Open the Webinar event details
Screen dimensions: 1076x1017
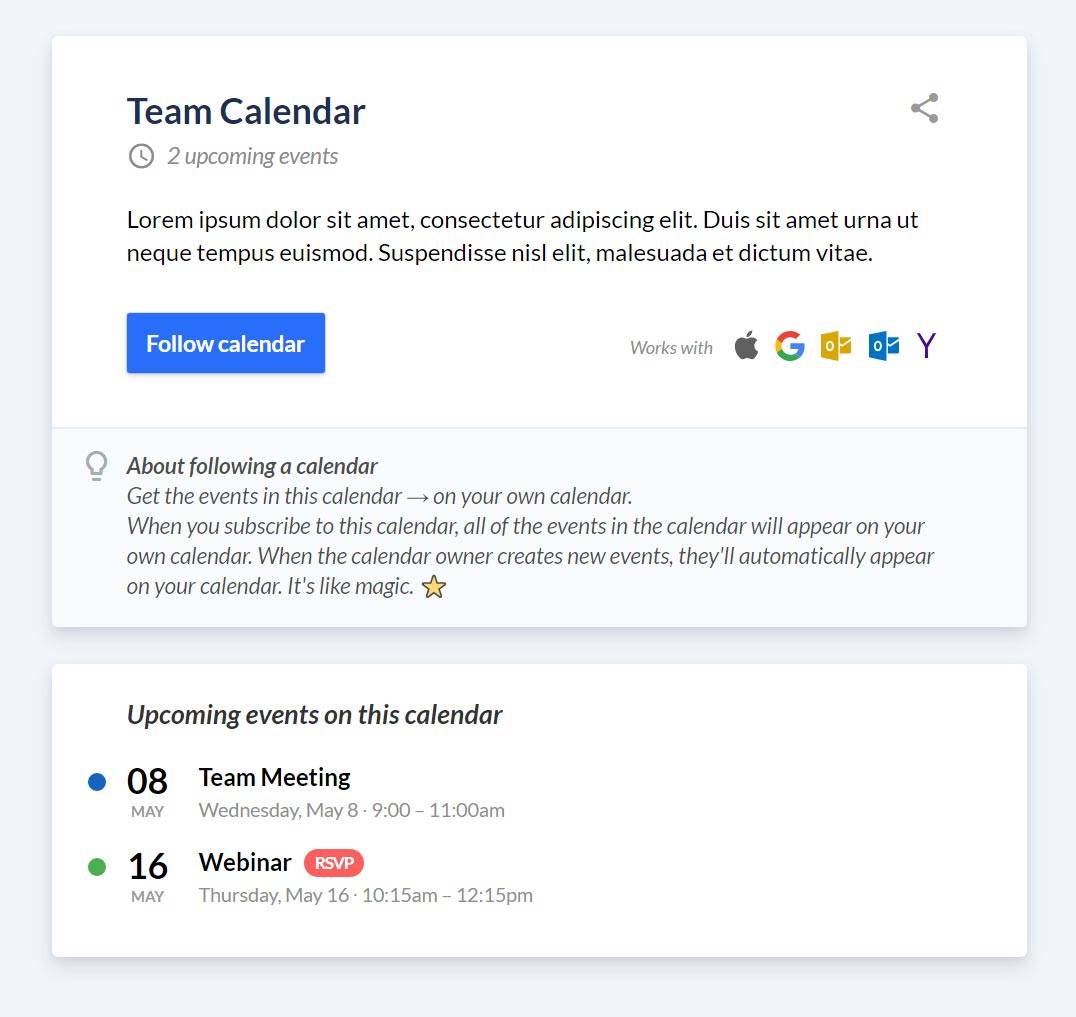(x=244, y=862)
